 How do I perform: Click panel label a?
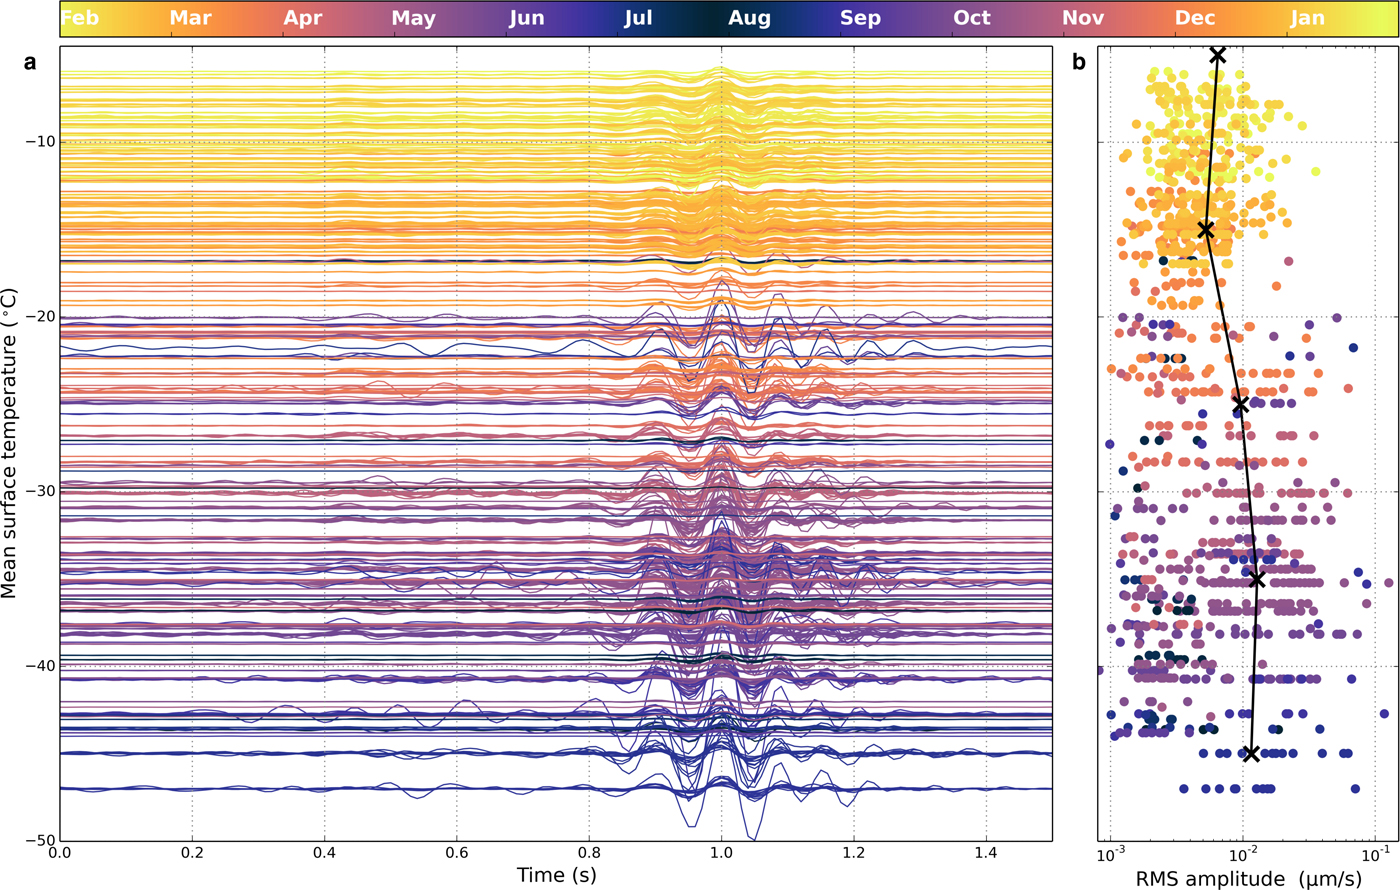pos(30,63)
